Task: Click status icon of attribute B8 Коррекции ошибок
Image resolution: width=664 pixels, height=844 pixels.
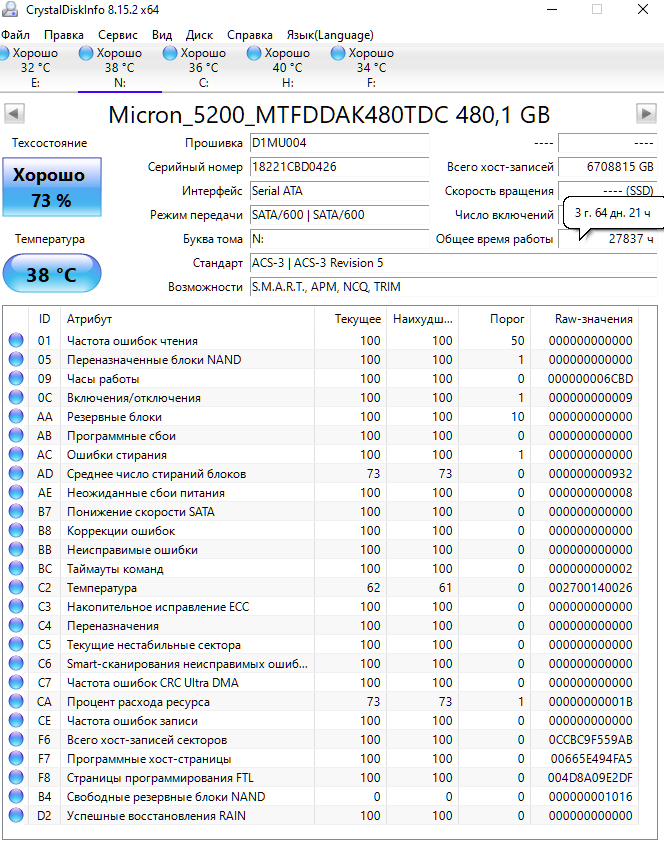Action: click(16, 530)
